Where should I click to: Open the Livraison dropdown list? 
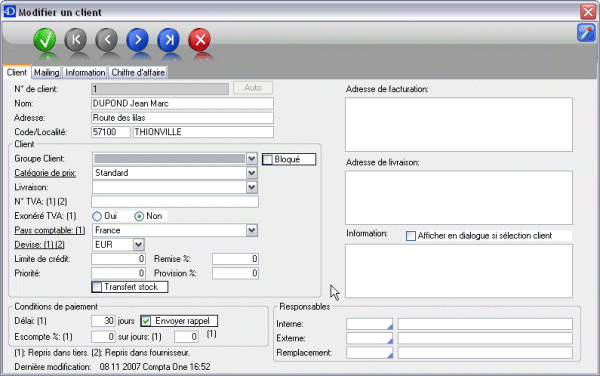(251, 187)
